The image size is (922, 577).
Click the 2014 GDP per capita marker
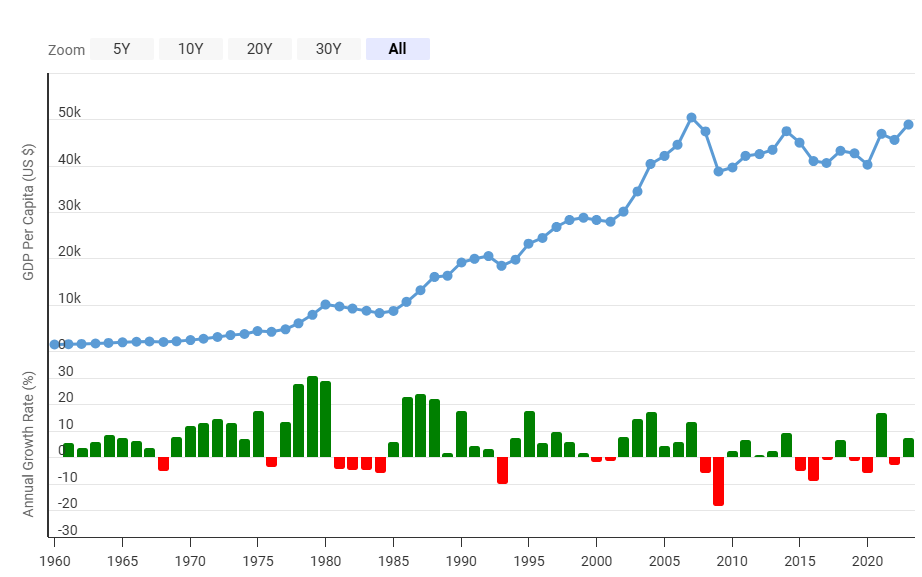787,131
